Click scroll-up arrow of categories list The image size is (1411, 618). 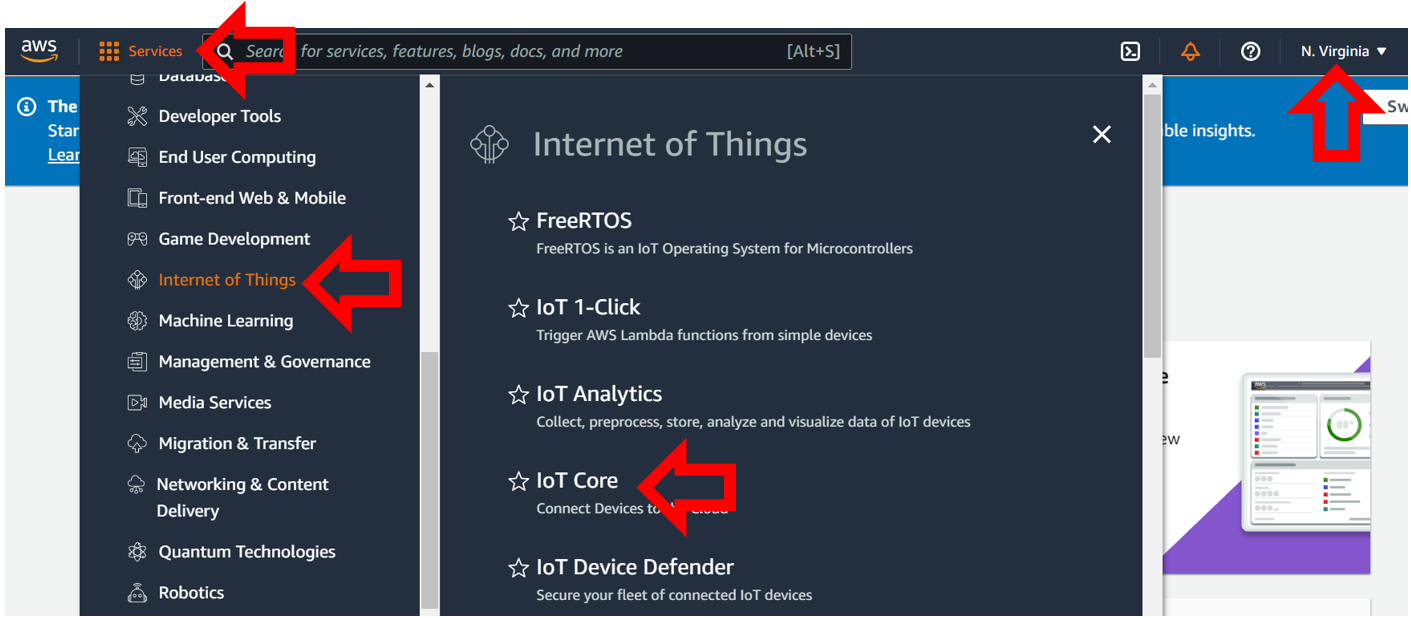(x=430, y=86)
